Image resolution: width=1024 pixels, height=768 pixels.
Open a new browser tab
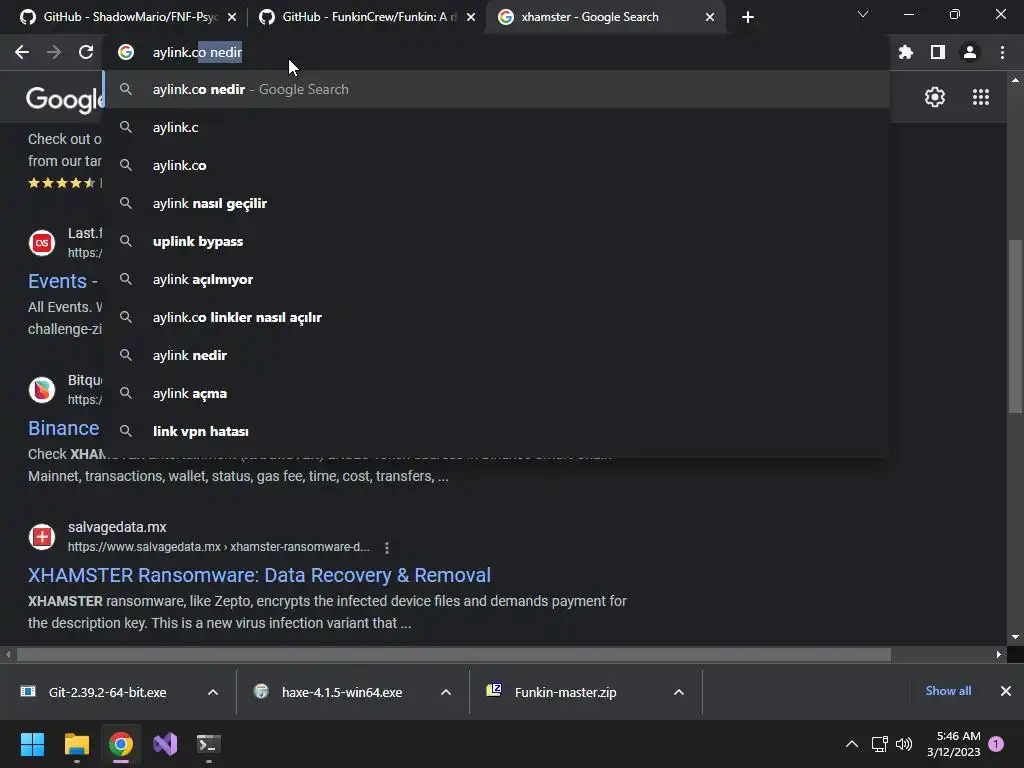coord(748,17)
